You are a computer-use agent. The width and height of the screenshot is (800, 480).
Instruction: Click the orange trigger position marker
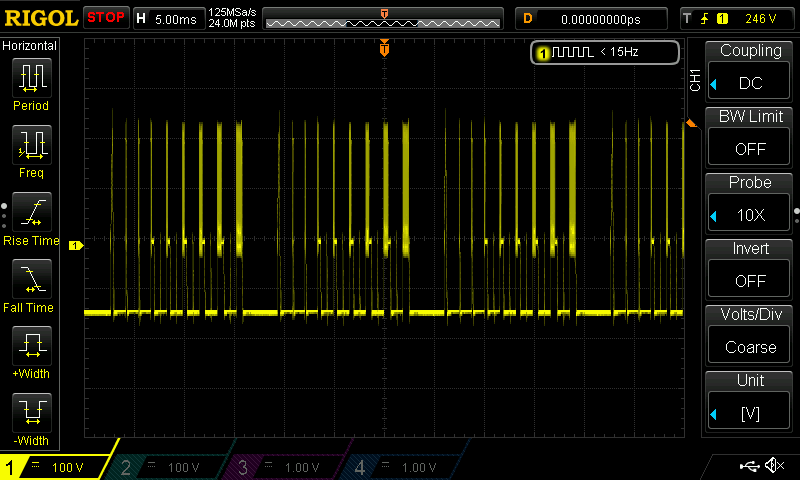[384, 48]
